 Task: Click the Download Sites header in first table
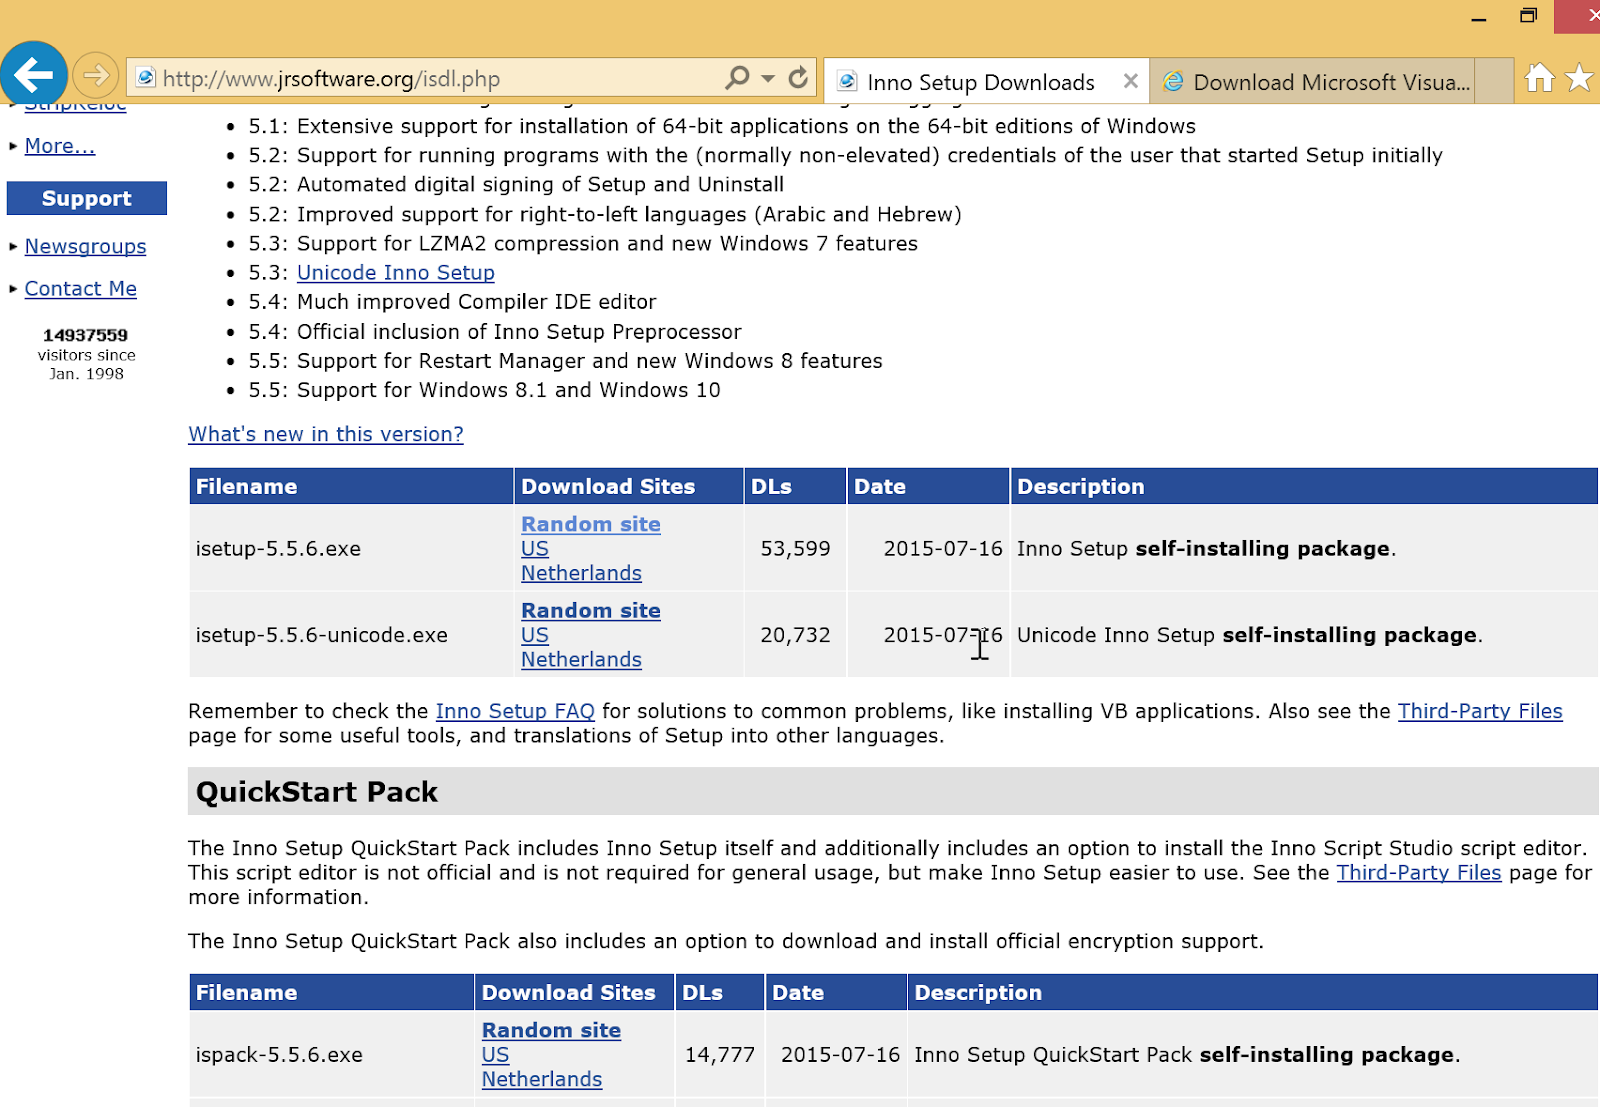pyautogui.click(x=629, y=486)
